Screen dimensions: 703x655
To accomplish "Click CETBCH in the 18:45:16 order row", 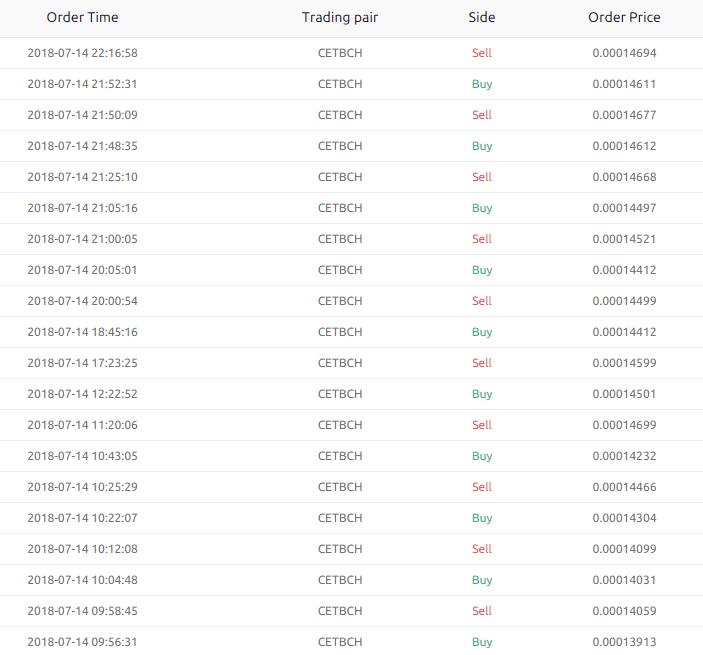I will [x=340, y=332].
